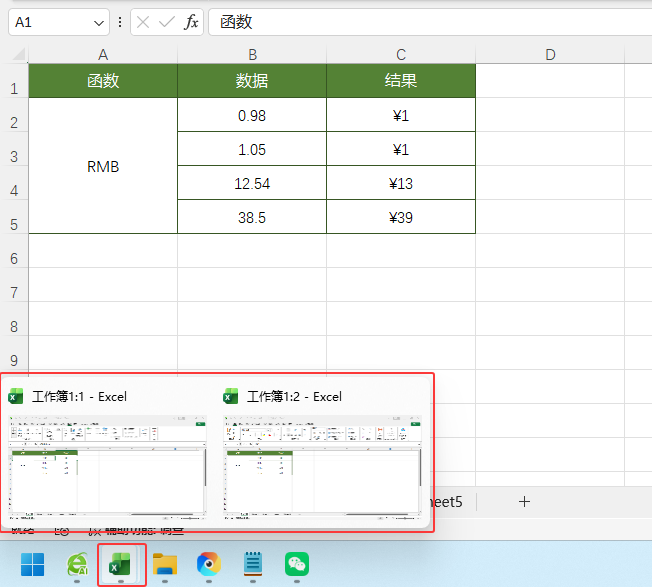652x587 pixels.
Task: Click the Excel taskbar icon
Action: coord(121,565)
